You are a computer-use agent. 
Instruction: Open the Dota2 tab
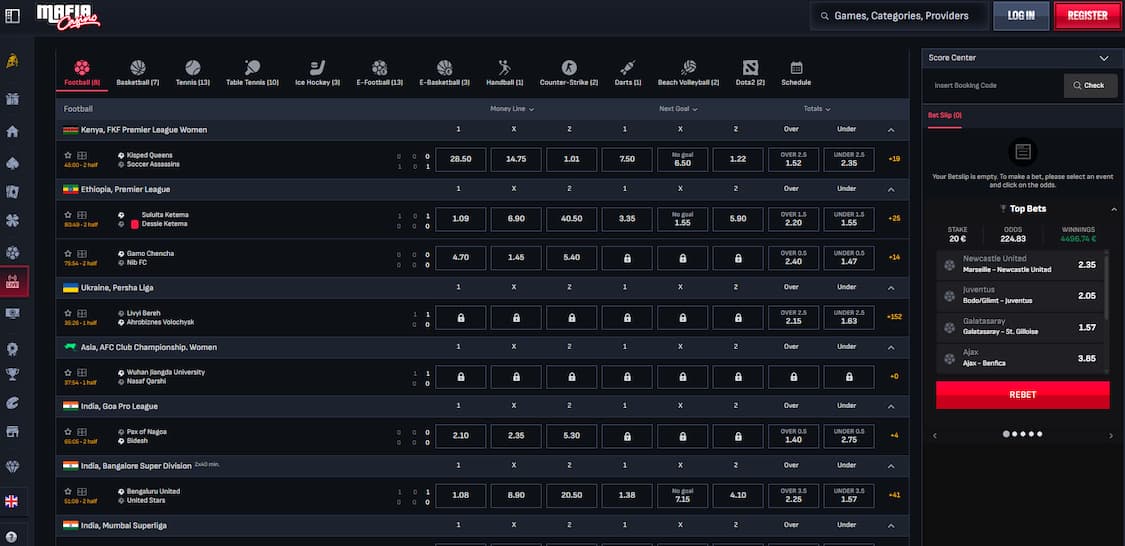[x=750, y=73]
